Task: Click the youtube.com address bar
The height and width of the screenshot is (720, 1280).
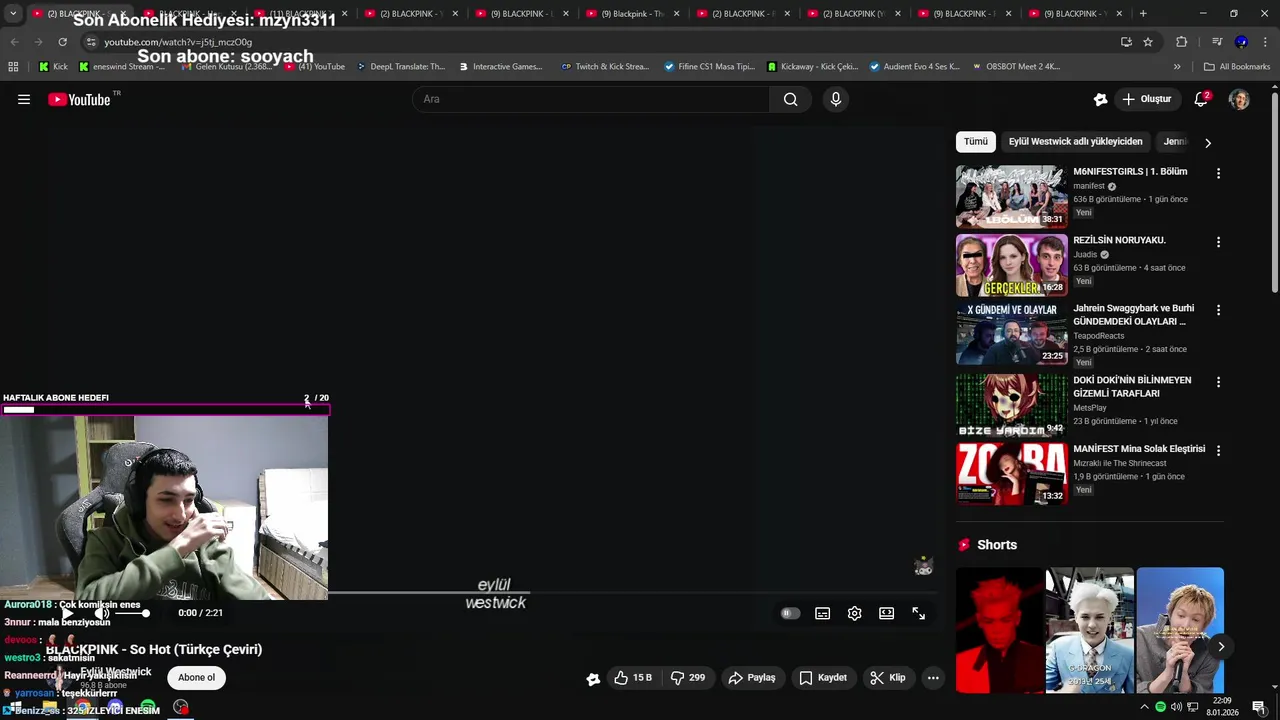Action: click(x=600, y=42)
